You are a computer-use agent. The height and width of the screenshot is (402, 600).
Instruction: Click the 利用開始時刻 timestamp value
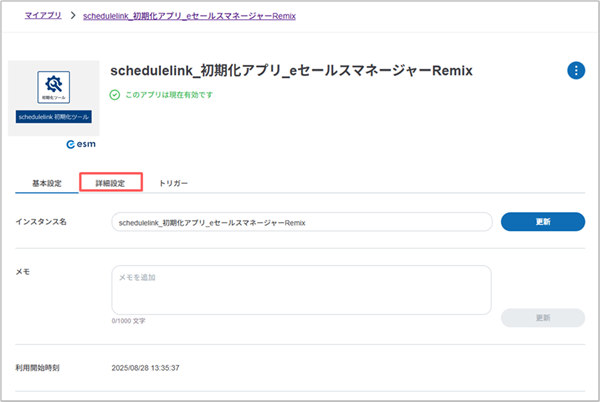point(151,368)
